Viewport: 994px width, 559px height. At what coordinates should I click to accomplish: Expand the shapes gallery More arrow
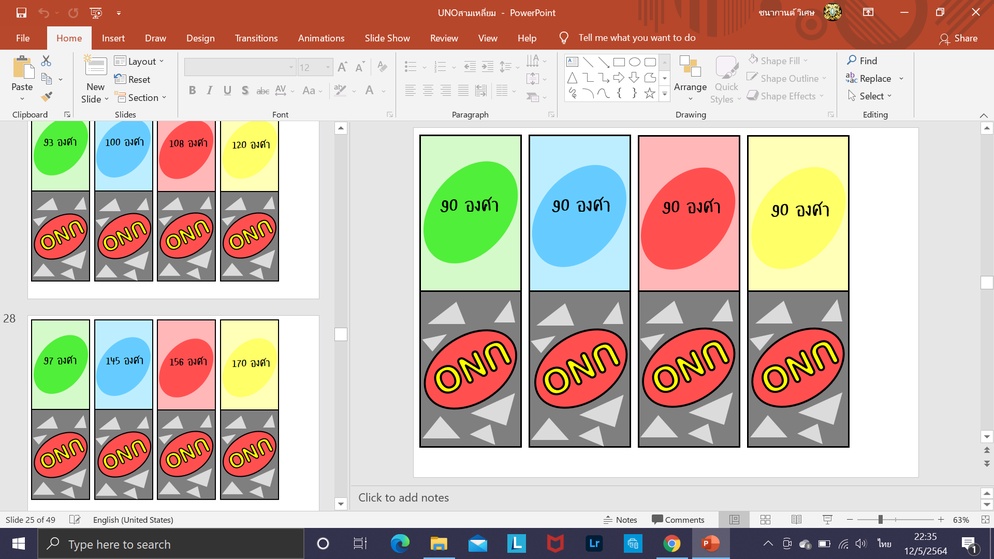tap(664, 93)
